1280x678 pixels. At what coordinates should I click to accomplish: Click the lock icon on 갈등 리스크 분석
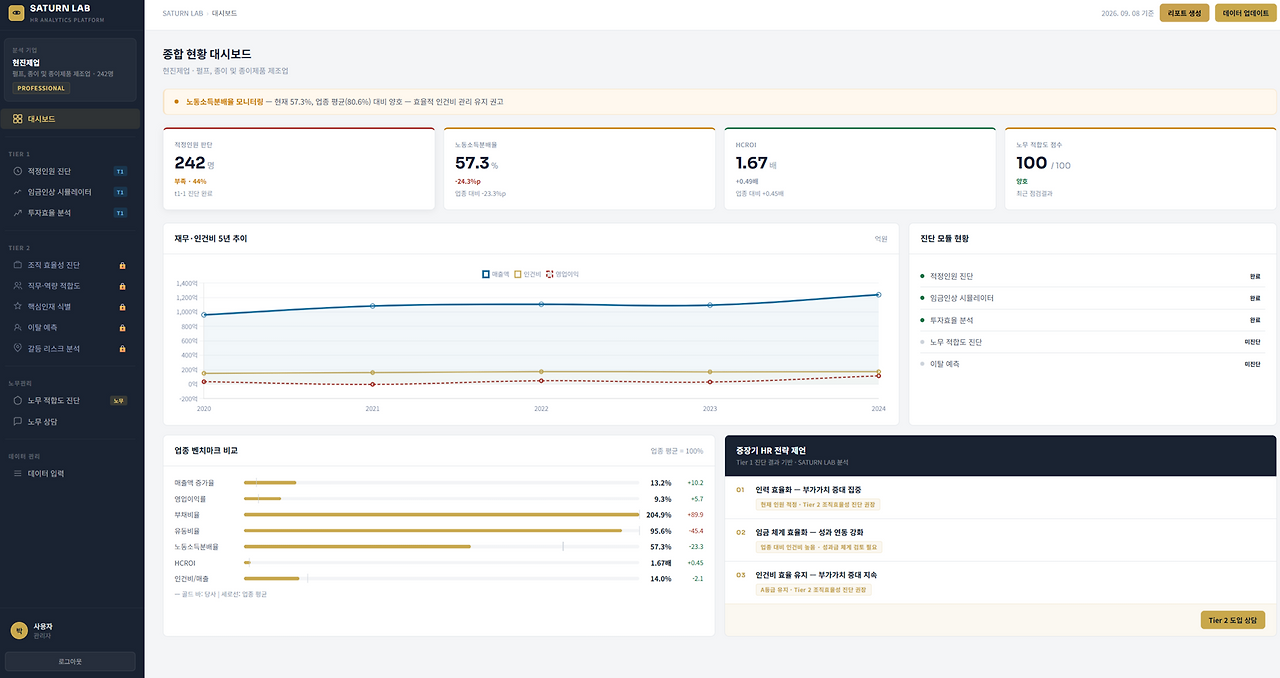pyautogui.click(x=123, y=348)
